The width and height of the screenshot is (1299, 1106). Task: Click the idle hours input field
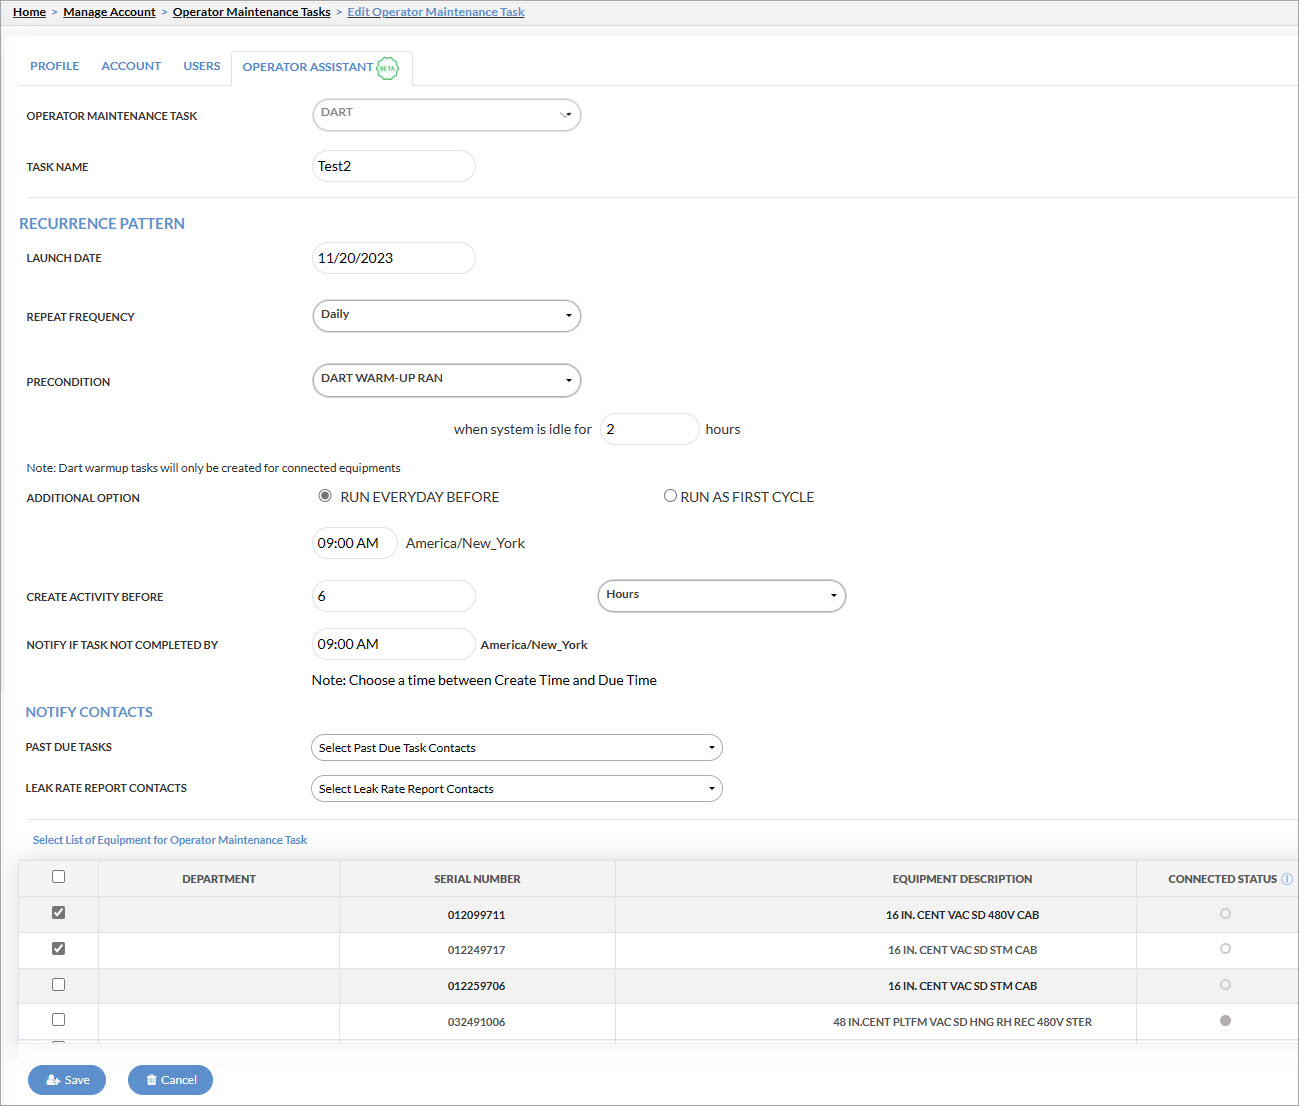650,429
